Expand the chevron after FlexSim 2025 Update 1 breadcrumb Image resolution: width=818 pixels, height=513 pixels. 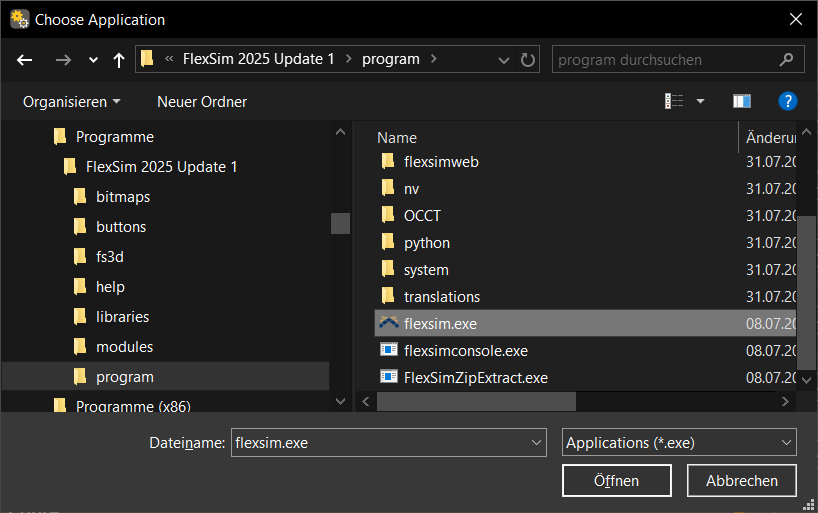(348, 59)
